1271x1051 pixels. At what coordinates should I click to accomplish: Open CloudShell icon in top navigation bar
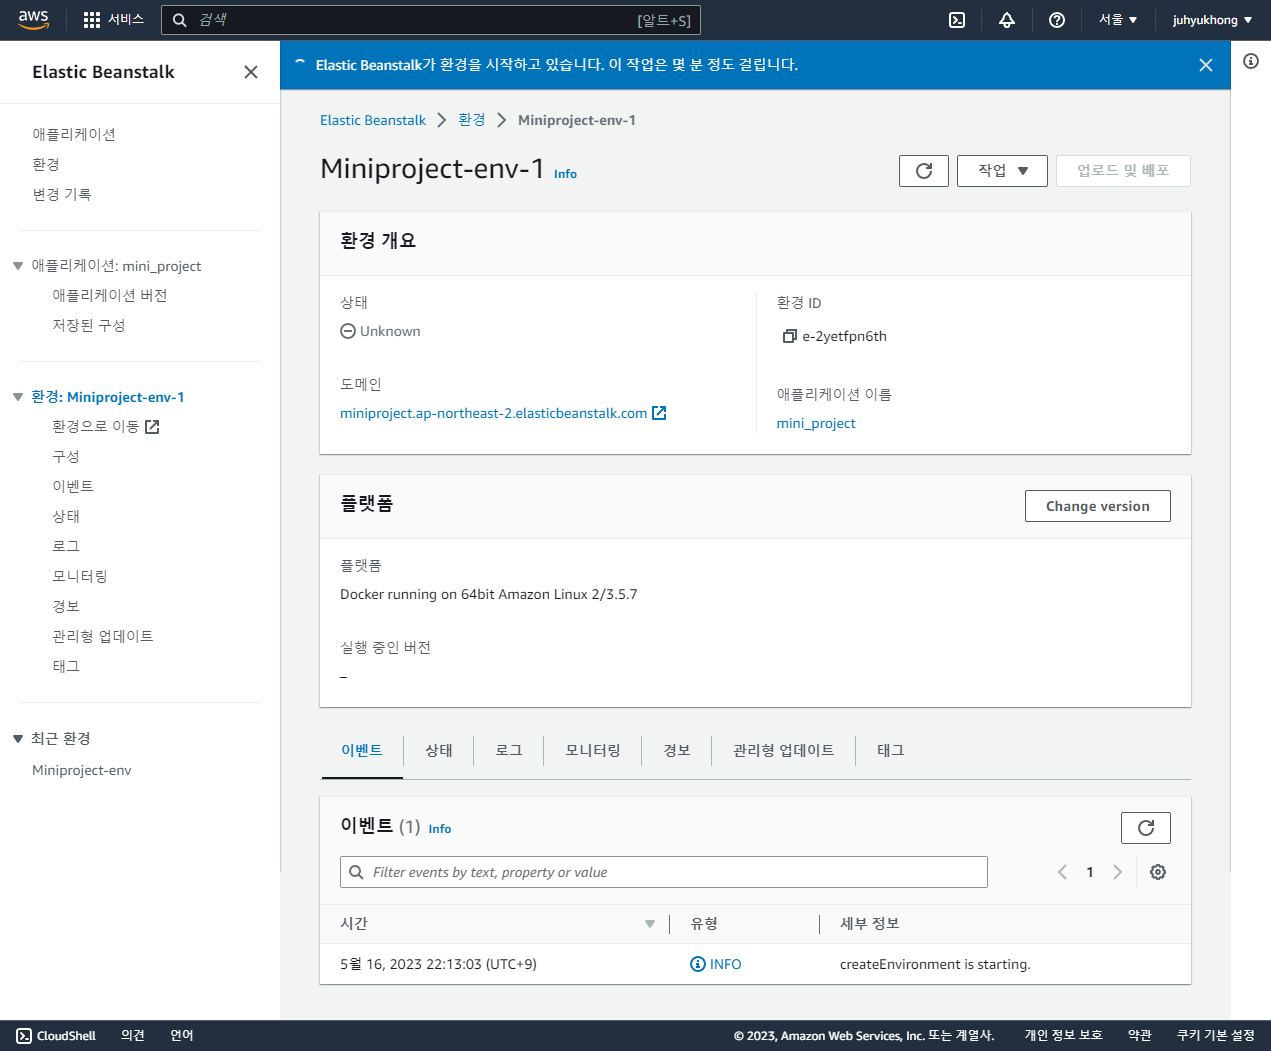(957, 20)
